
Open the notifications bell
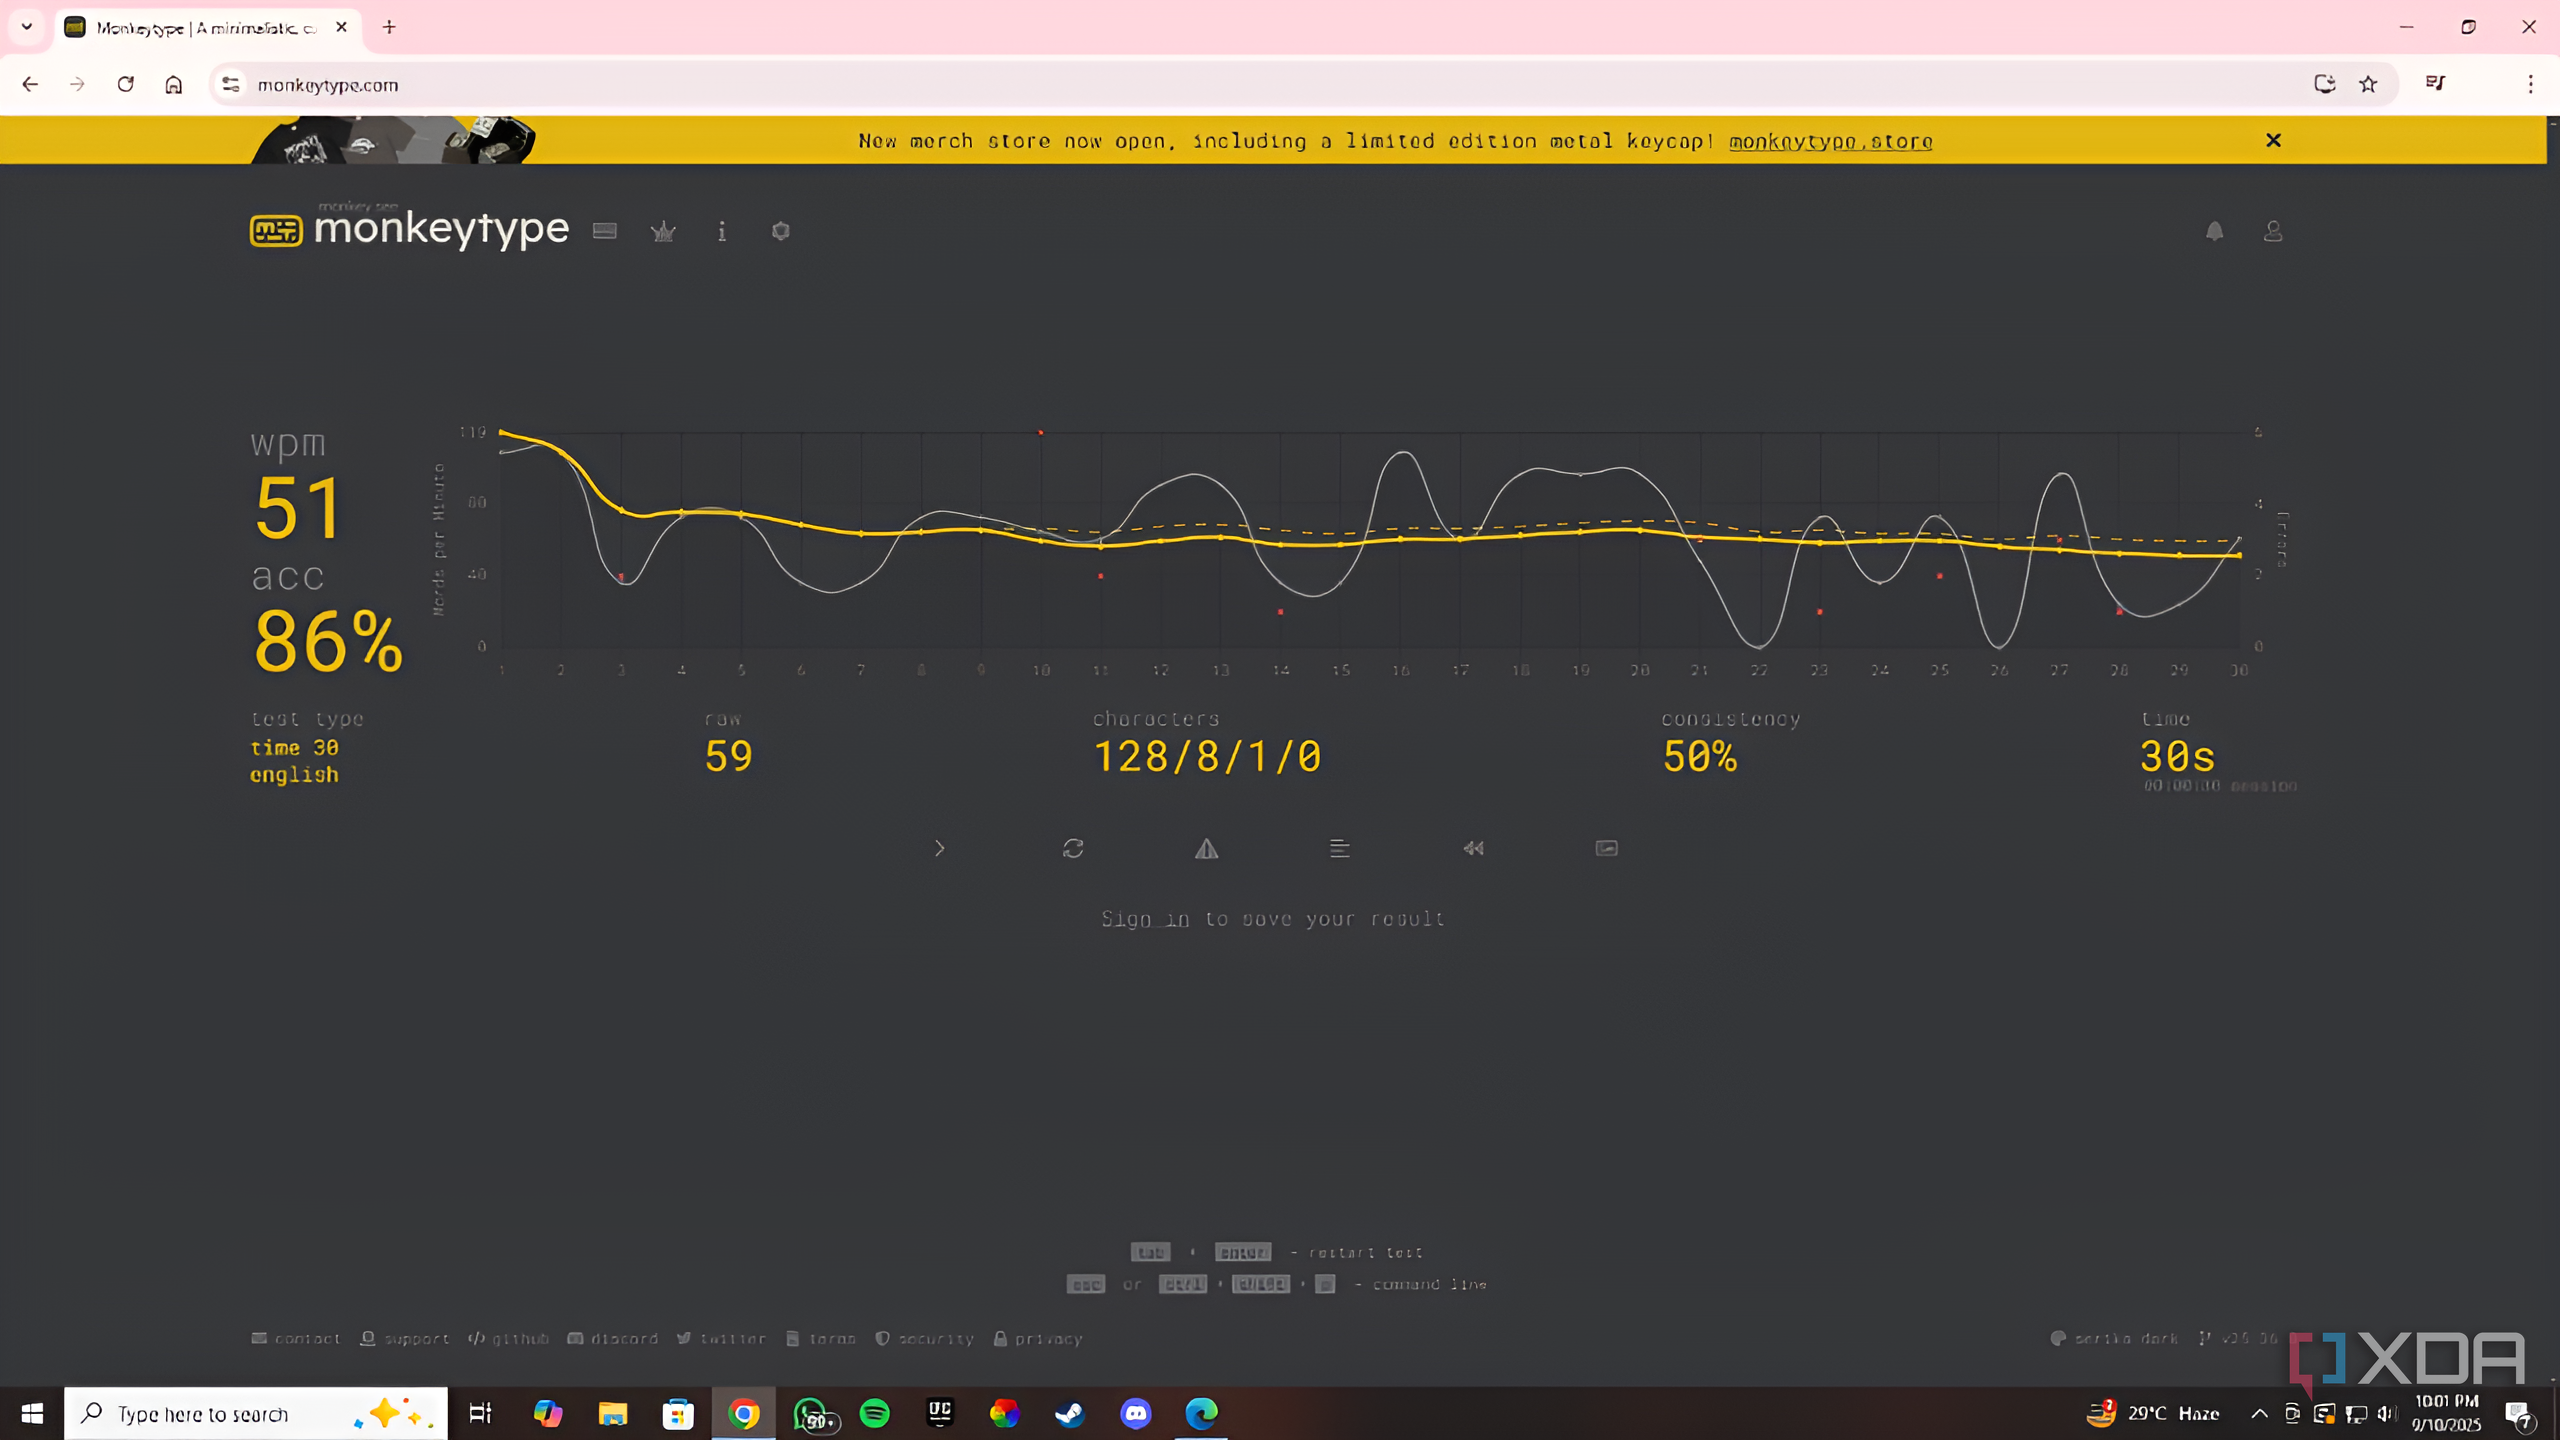click(x=2214, y=232)
